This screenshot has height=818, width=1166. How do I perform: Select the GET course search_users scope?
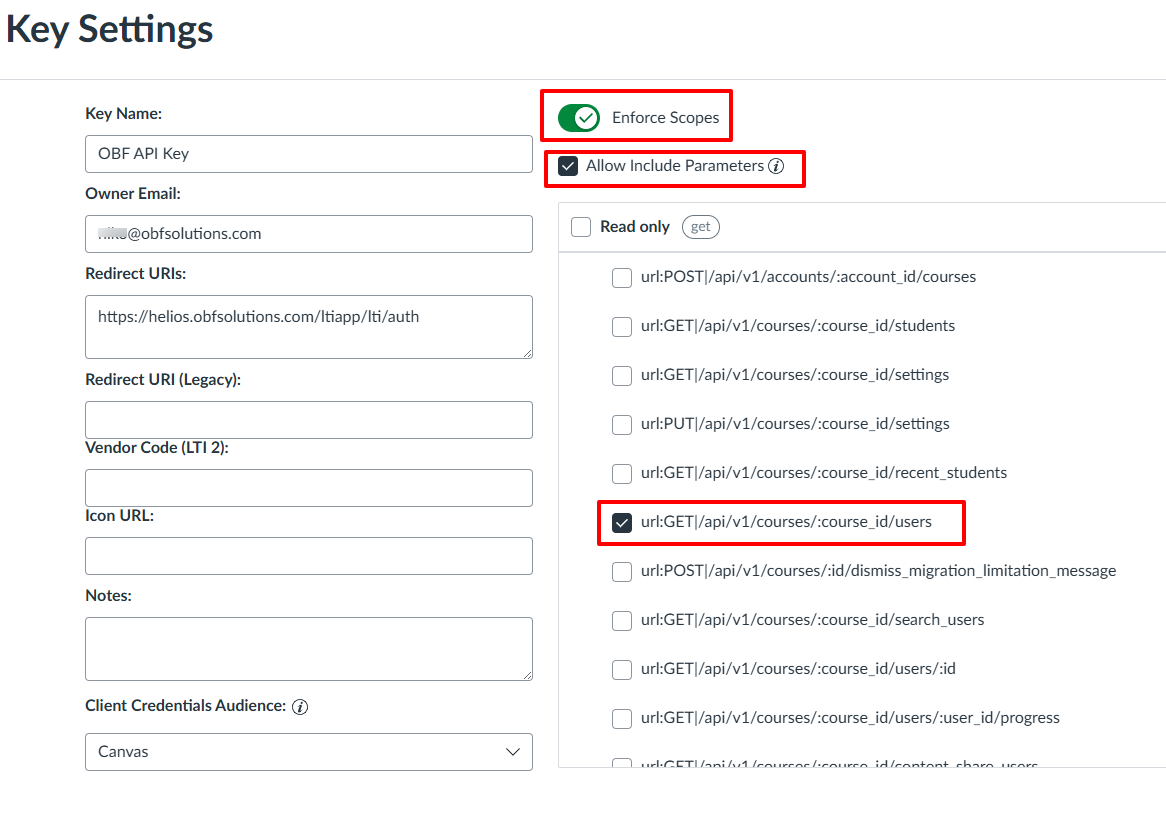click(x=622, y=620)
